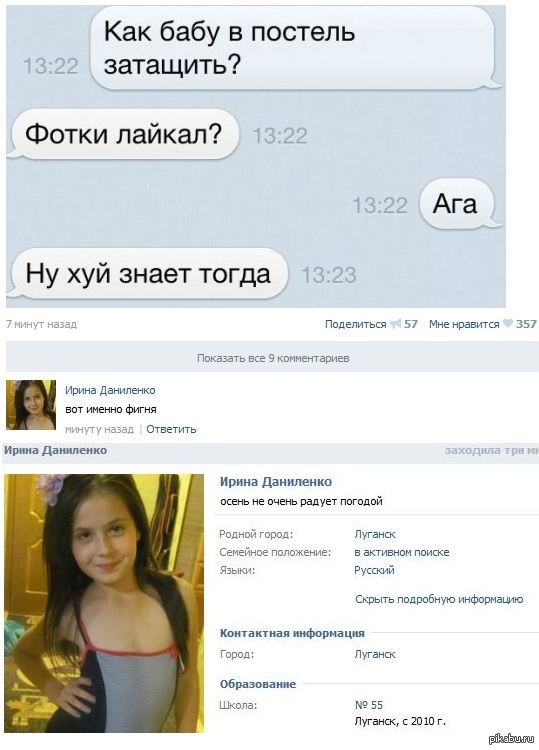Screen dimensions: 539x750
Task: Click Луганск next to Город
Action: (x=375, y=654)
